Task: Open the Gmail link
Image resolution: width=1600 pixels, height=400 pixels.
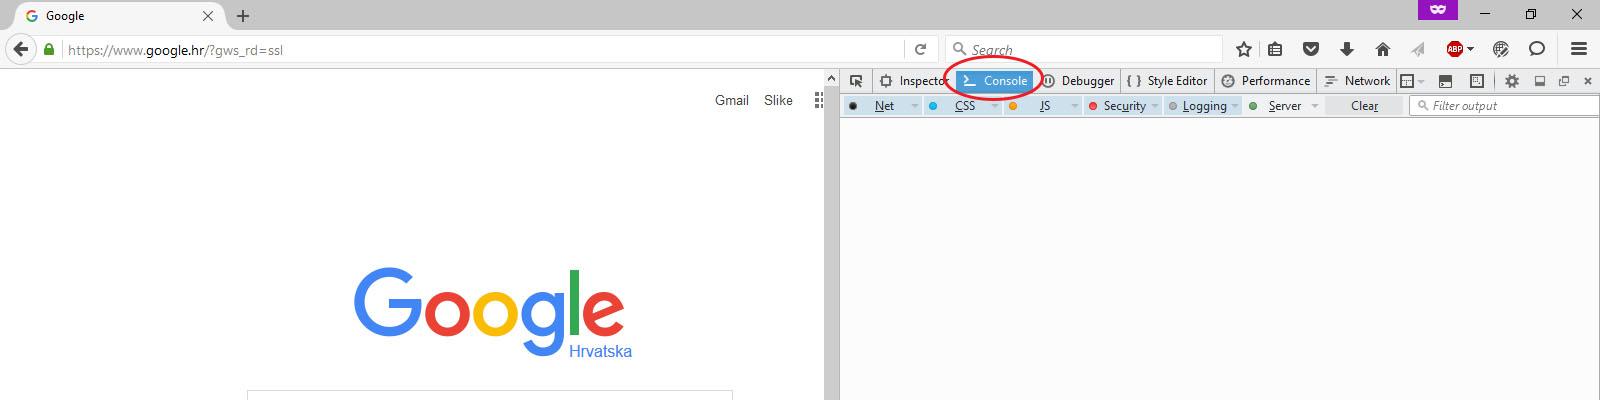Action: [x=732, y=100]
